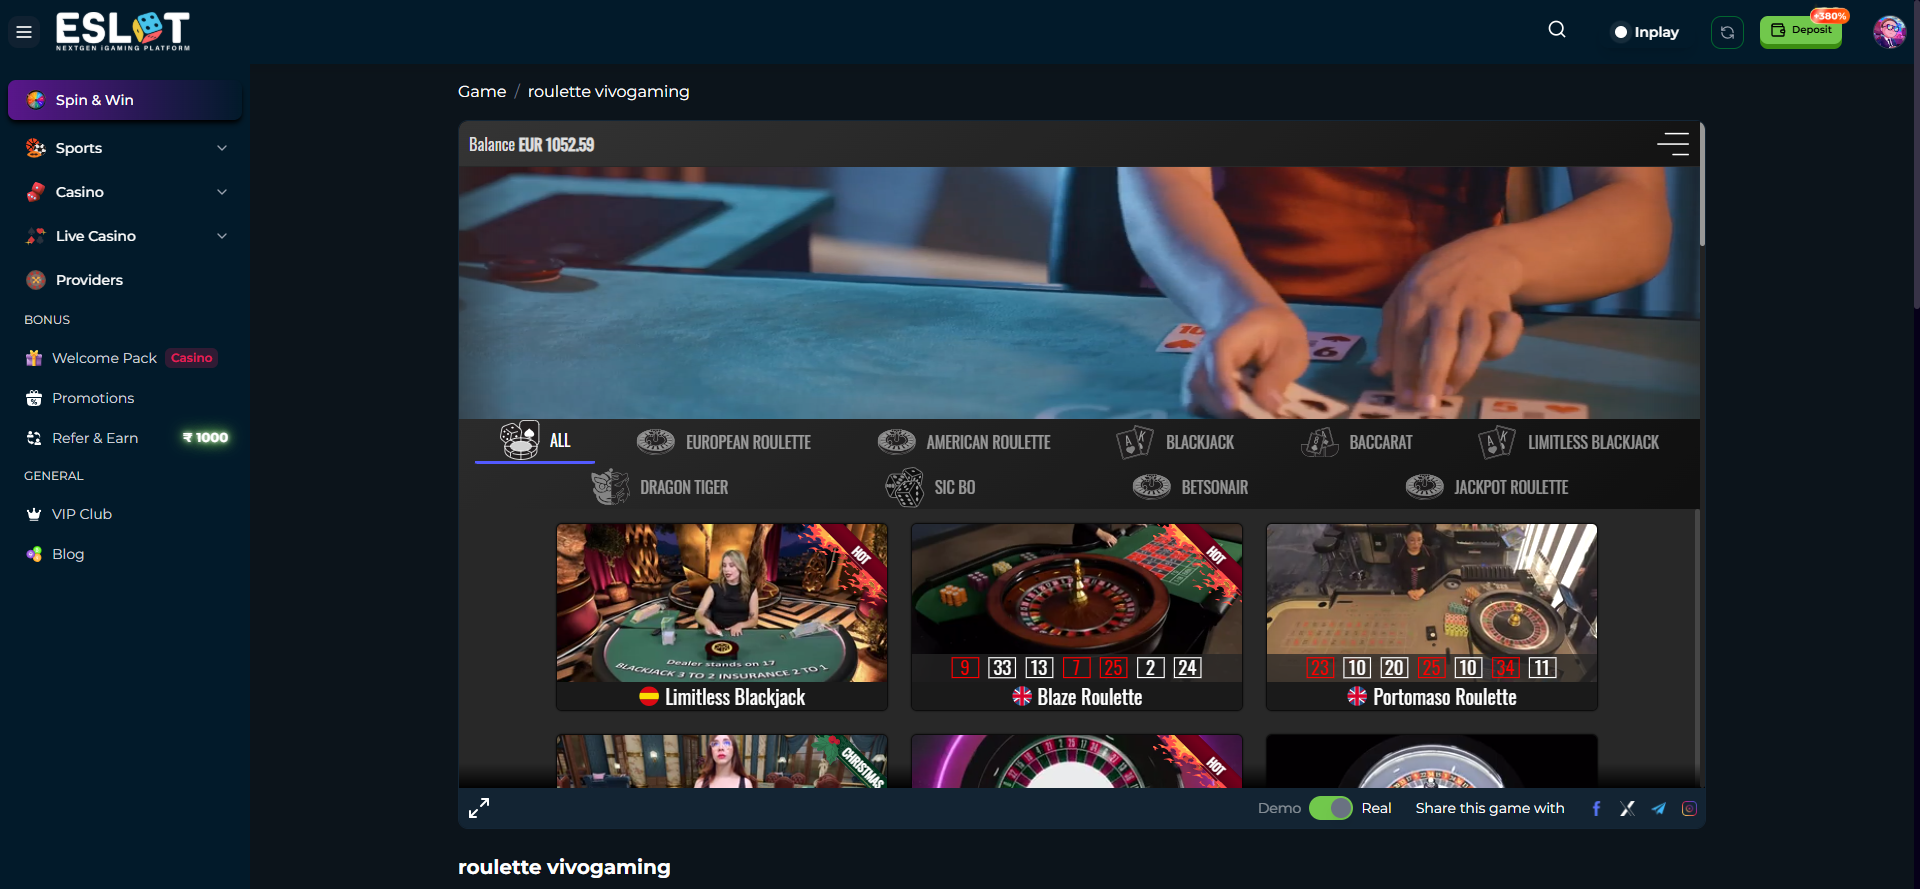Open the Refer & Earn link
Viewport: 1920px width, 889px height.
95,438
